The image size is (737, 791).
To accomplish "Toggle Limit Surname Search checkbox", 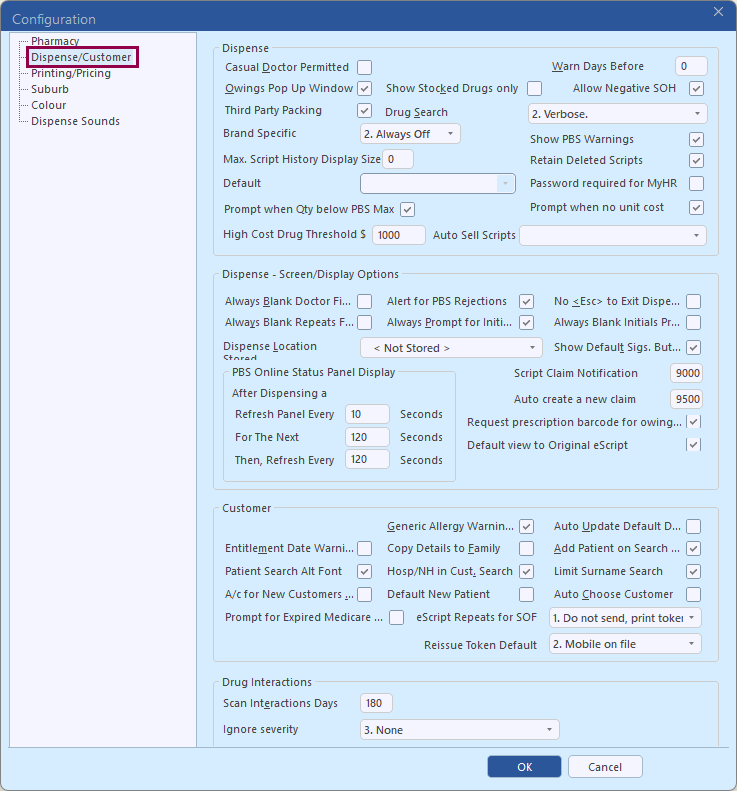I will coord(694,572).
